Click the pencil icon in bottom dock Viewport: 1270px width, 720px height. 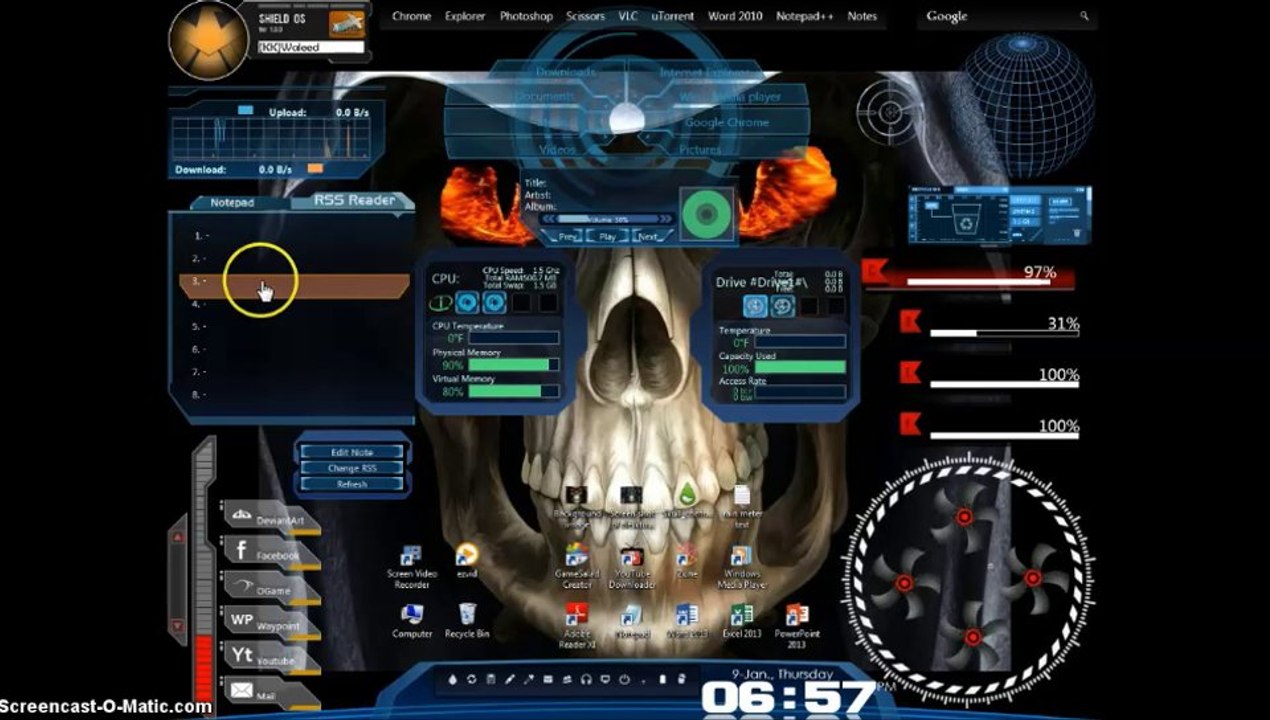coord(509,679)
